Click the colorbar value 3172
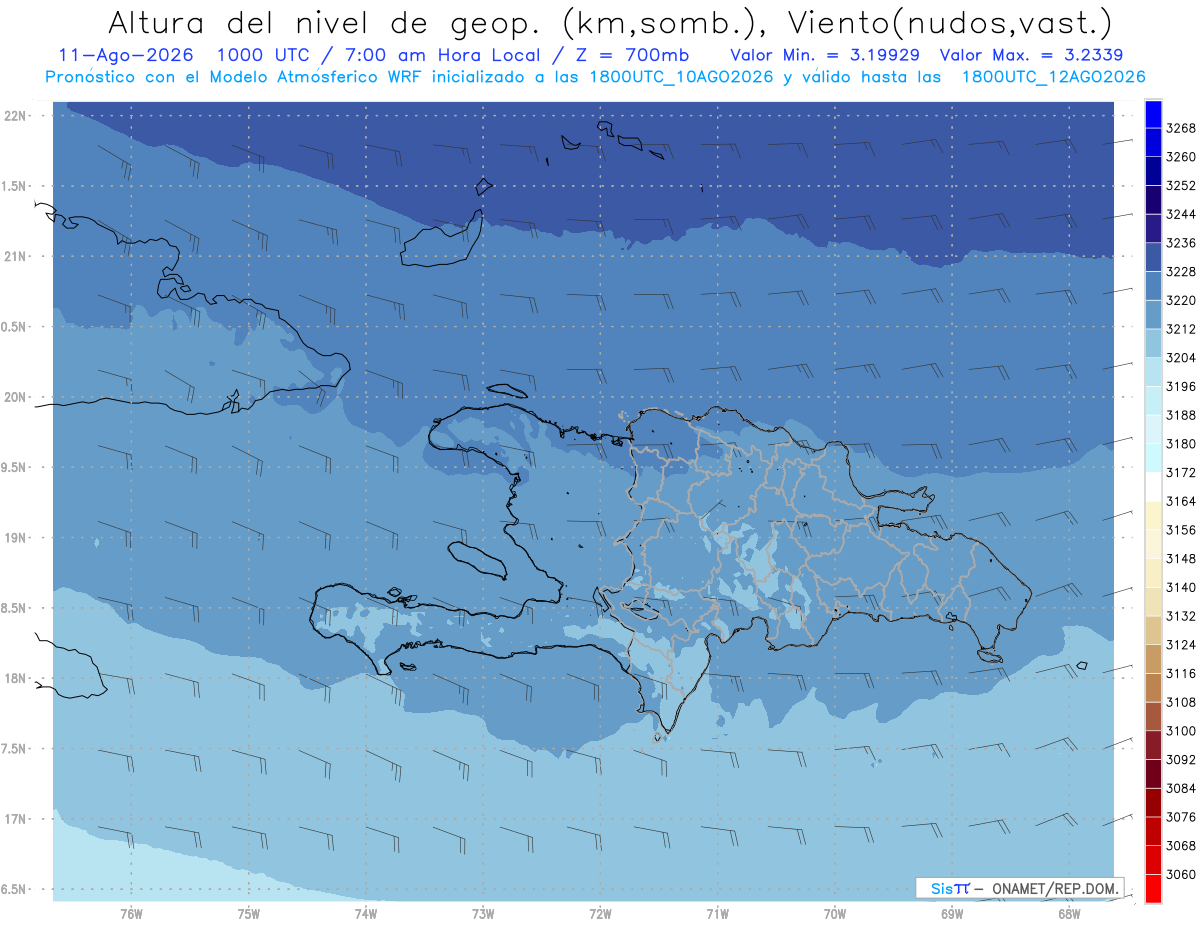The height and width of the screenshot is (927, 1200). pos(1181,473)
